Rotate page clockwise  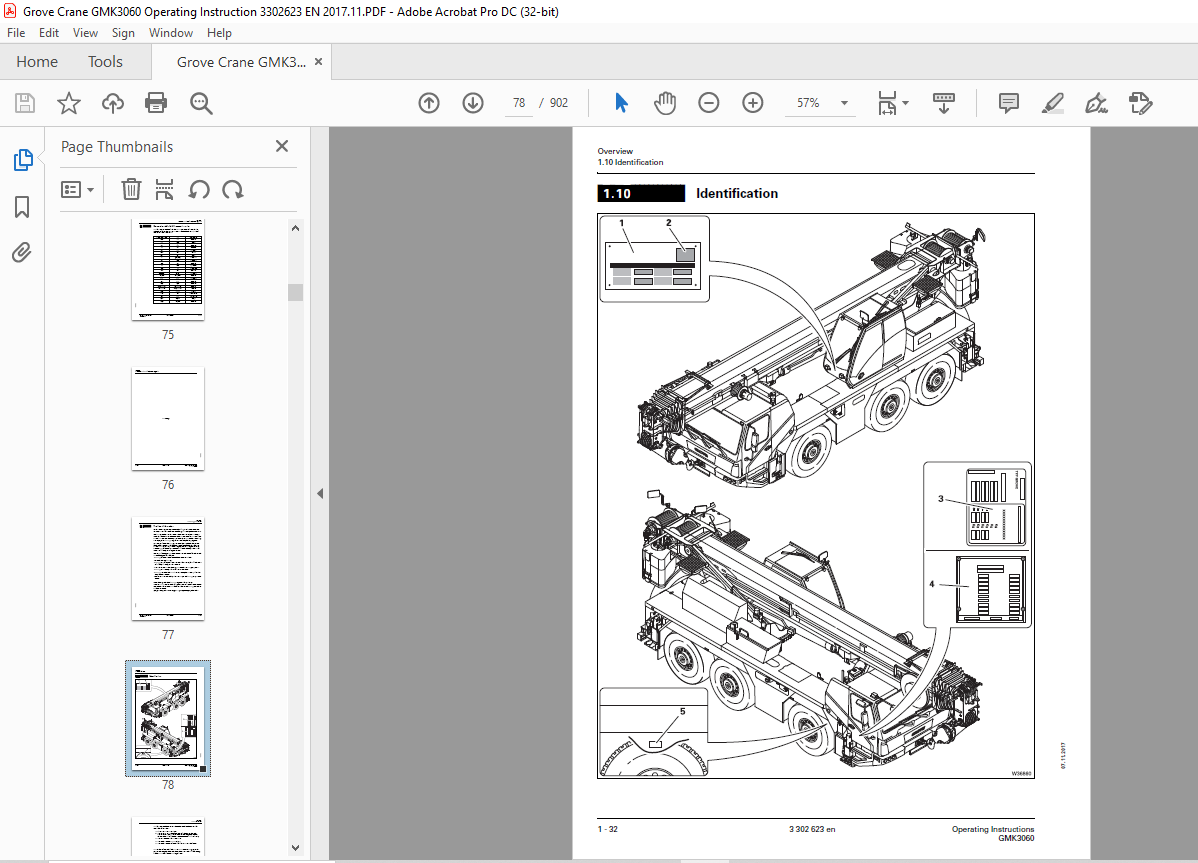tap(233, 189)
